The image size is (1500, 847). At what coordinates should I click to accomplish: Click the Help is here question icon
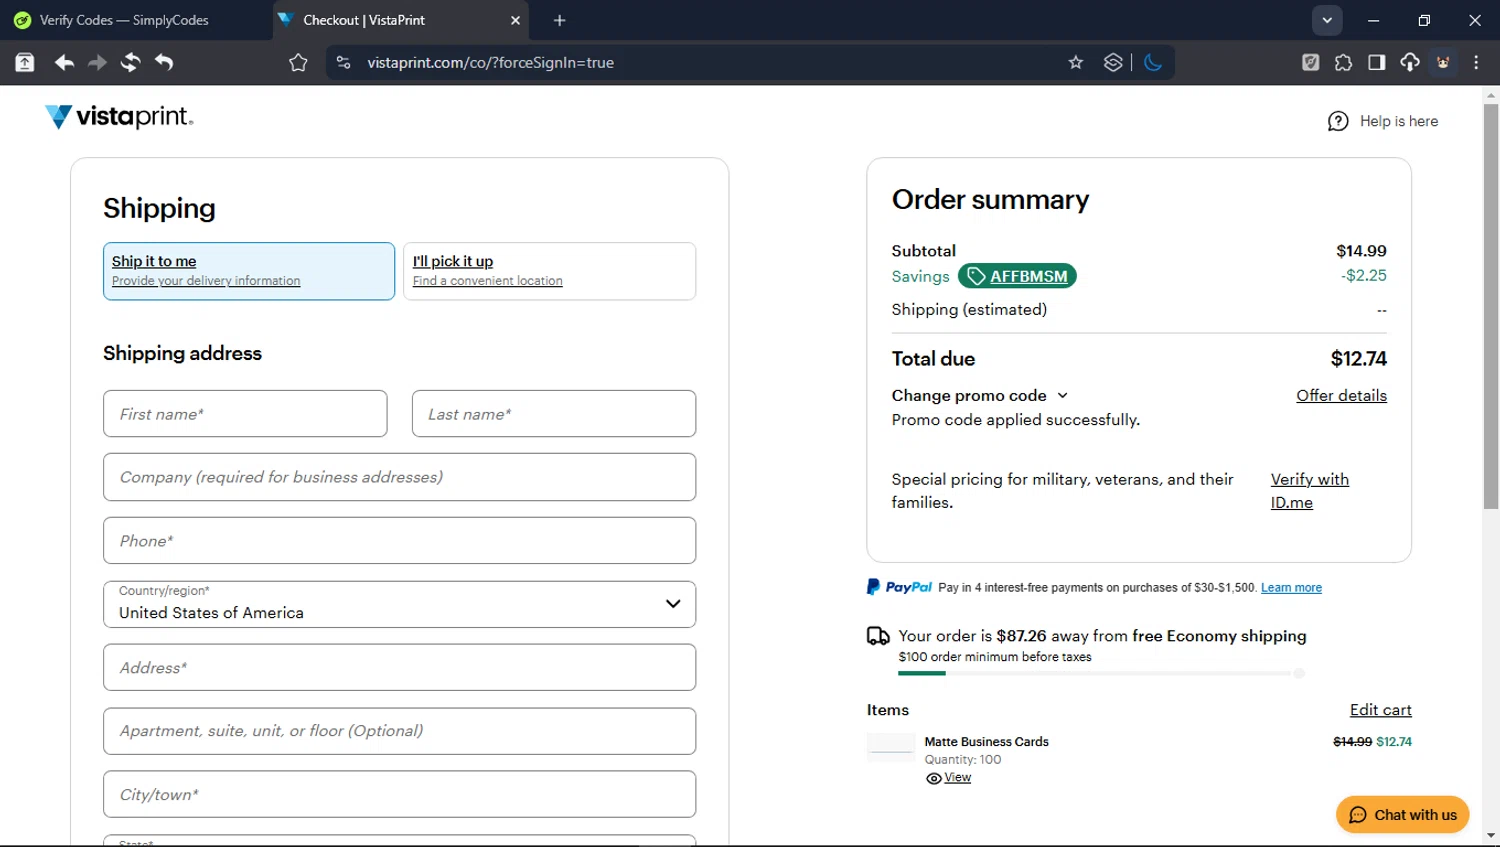tap(1338, 121)
